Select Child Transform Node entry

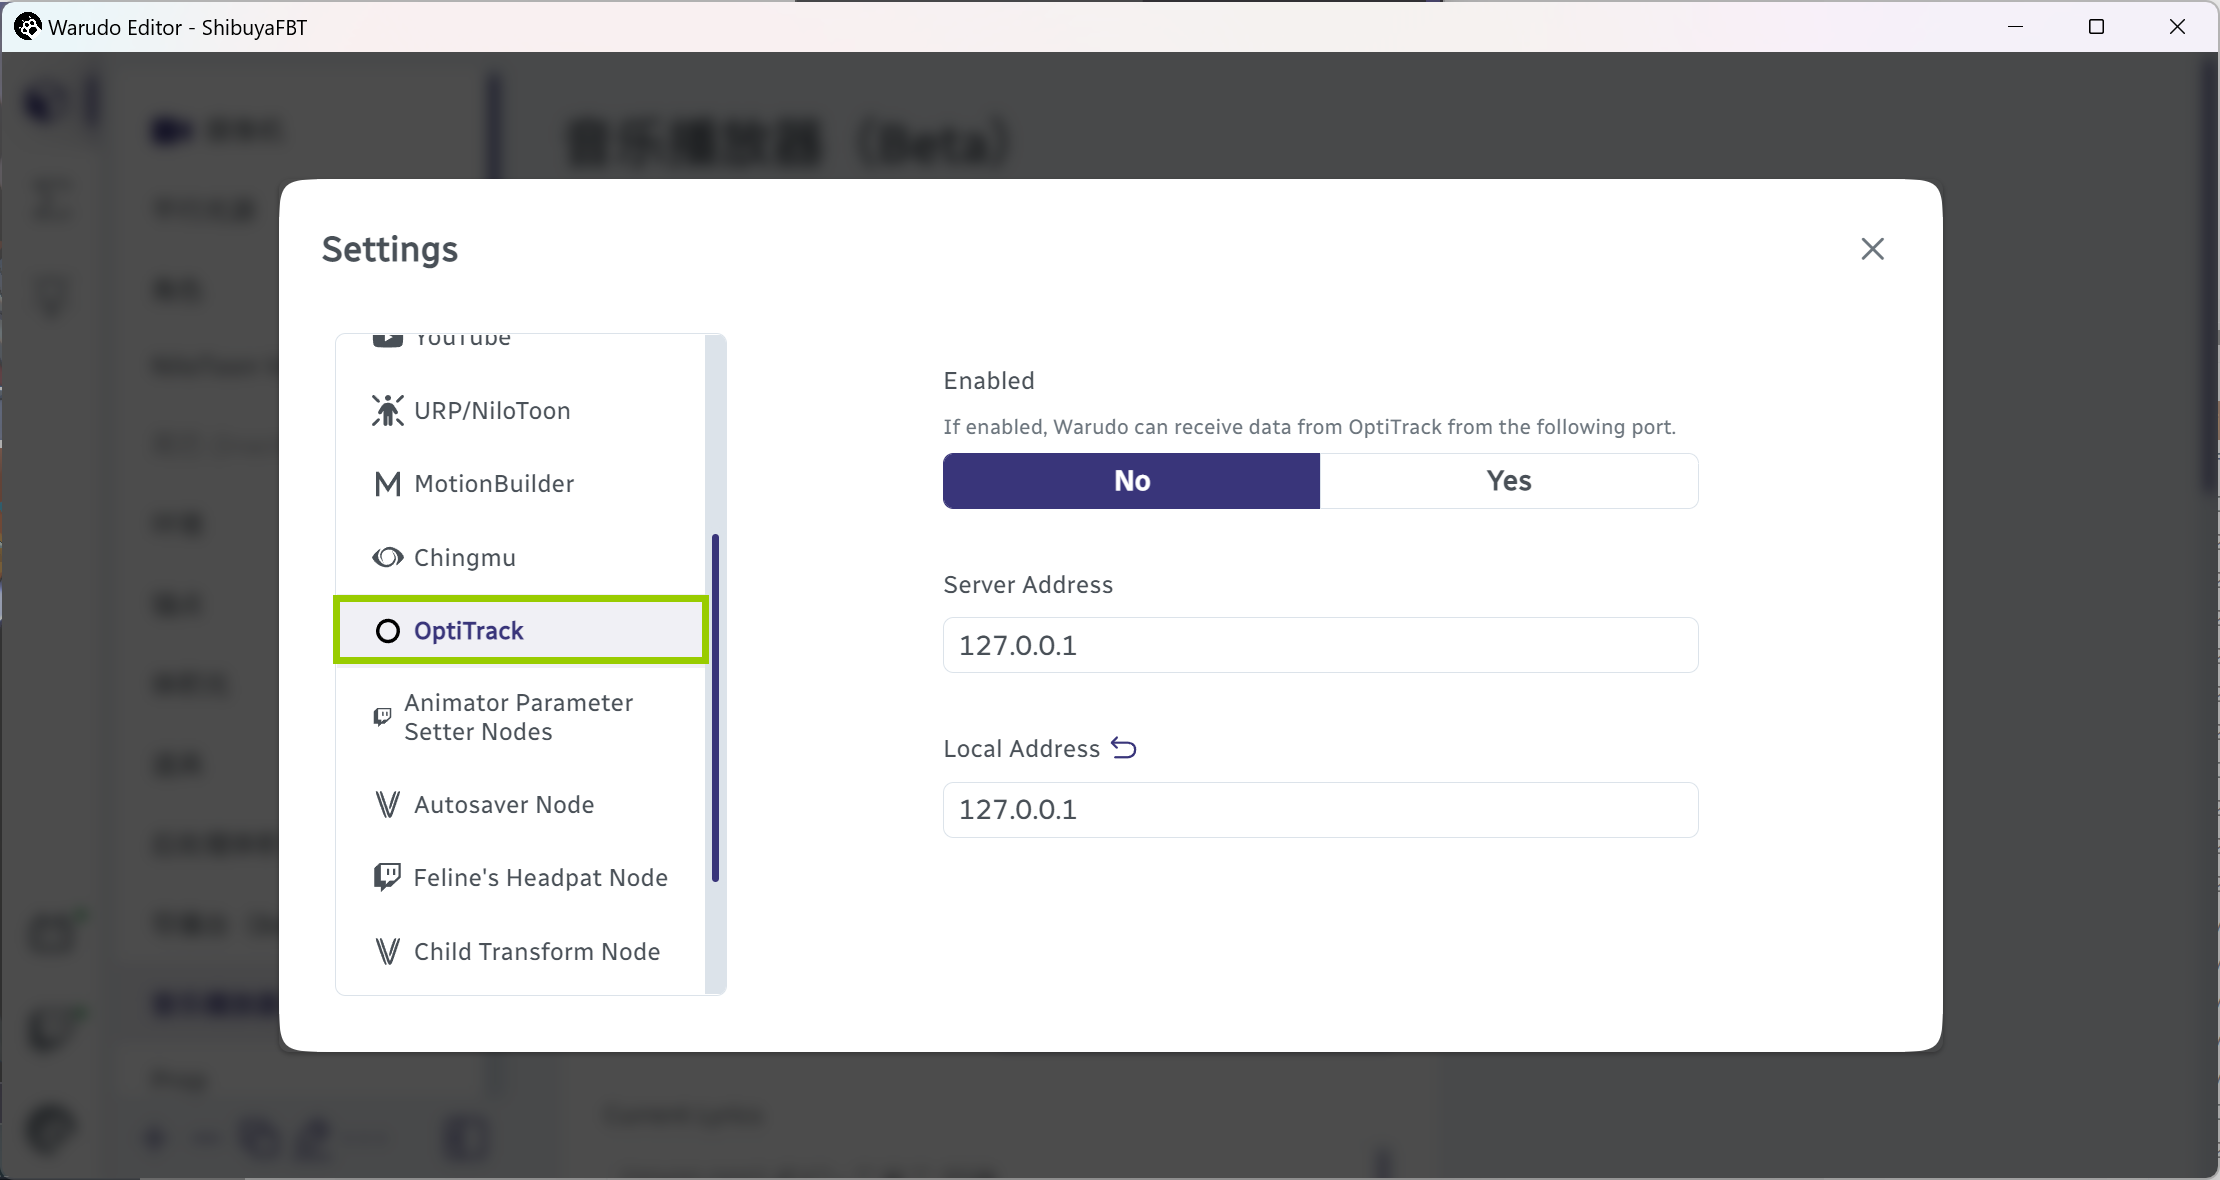click(x=520, y=951)
